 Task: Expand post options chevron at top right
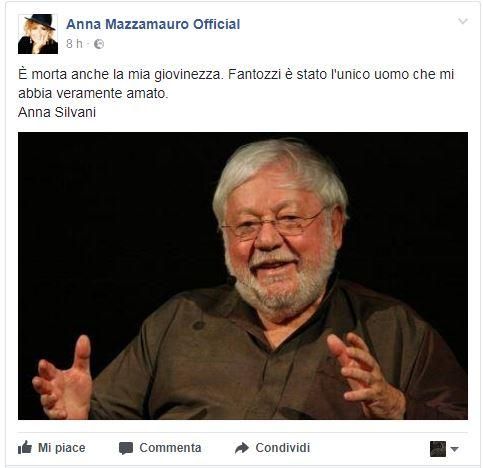click(463, 21)
